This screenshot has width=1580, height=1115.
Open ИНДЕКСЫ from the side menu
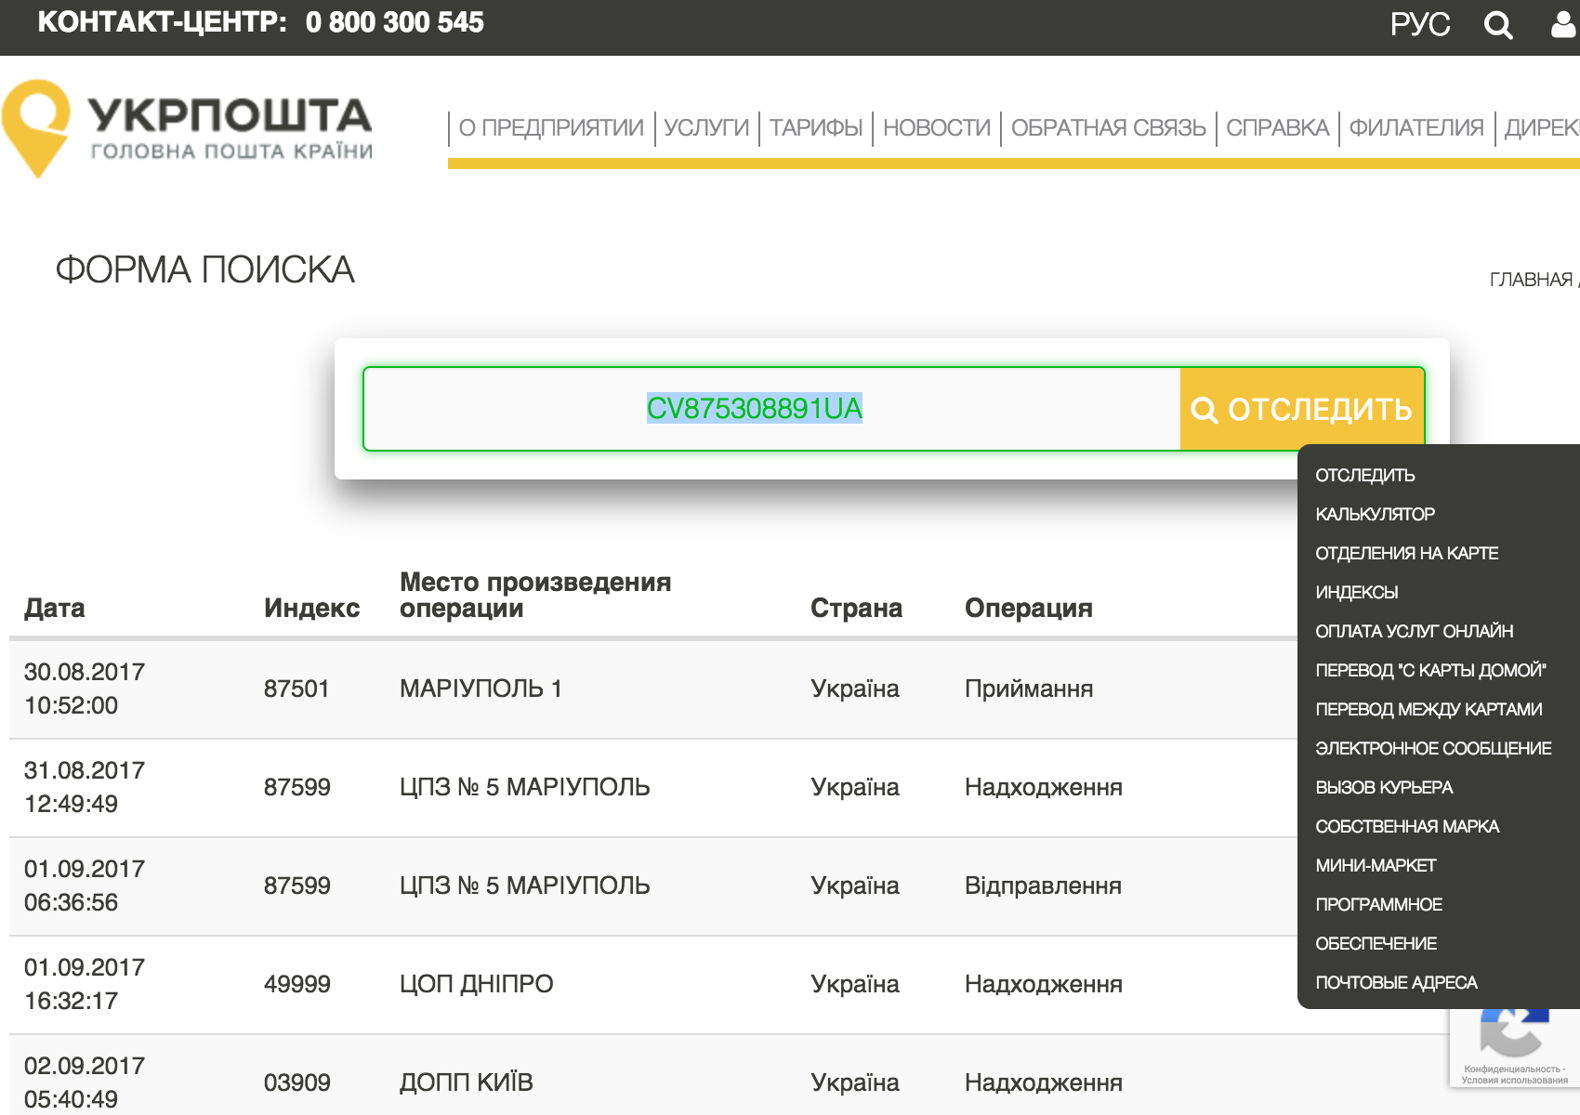1357,592
